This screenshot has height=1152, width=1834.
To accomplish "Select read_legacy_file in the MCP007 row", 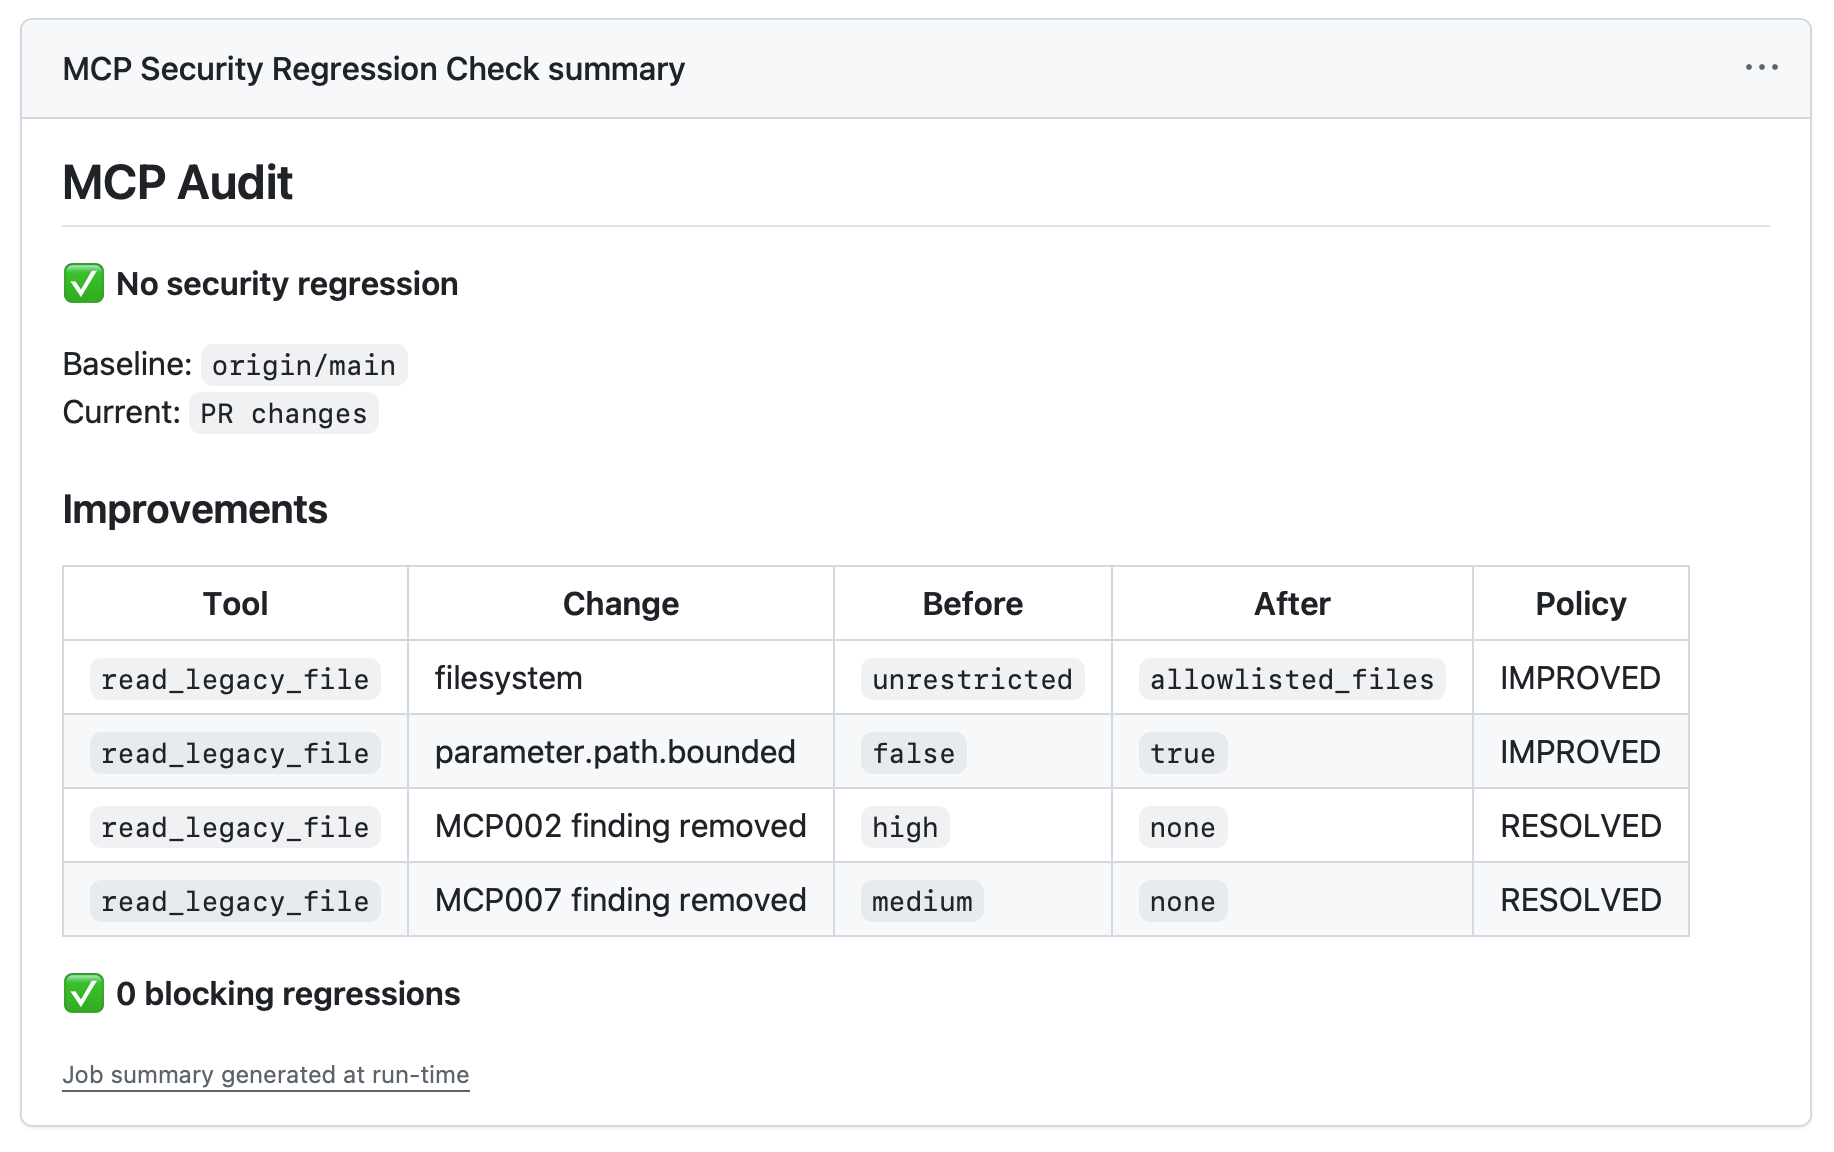I will point(235,901).
